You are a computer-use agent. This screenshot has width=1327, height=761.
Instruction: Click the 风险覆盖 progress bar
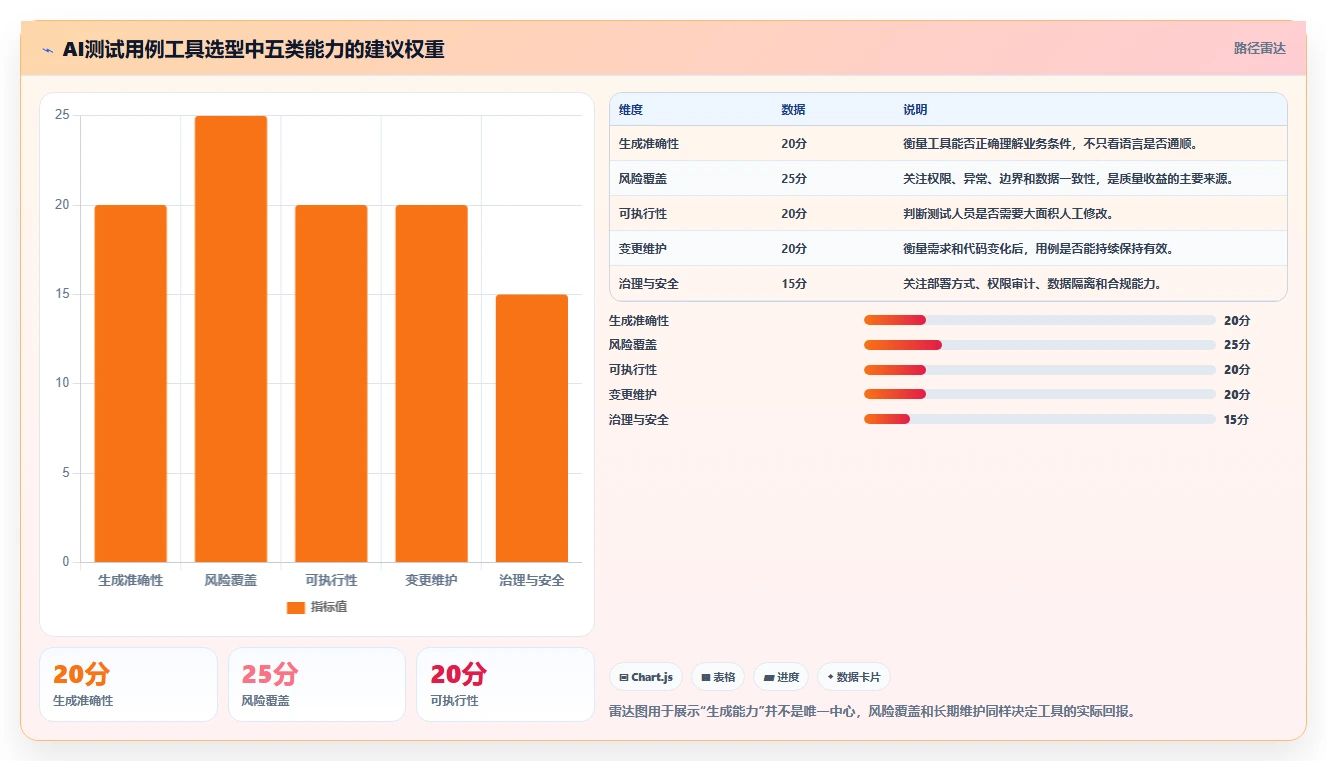coord(1040,345)
